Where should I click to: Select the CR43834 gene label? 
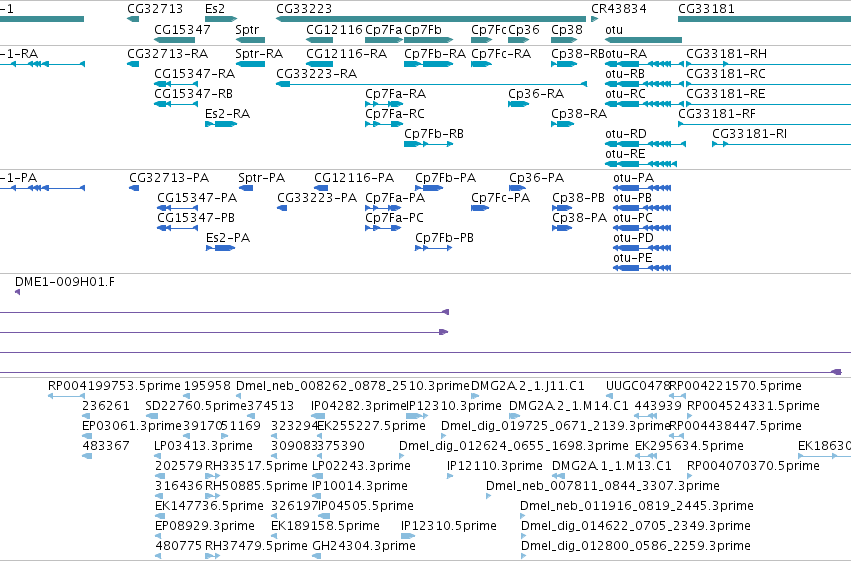click(x=619, y=9)
